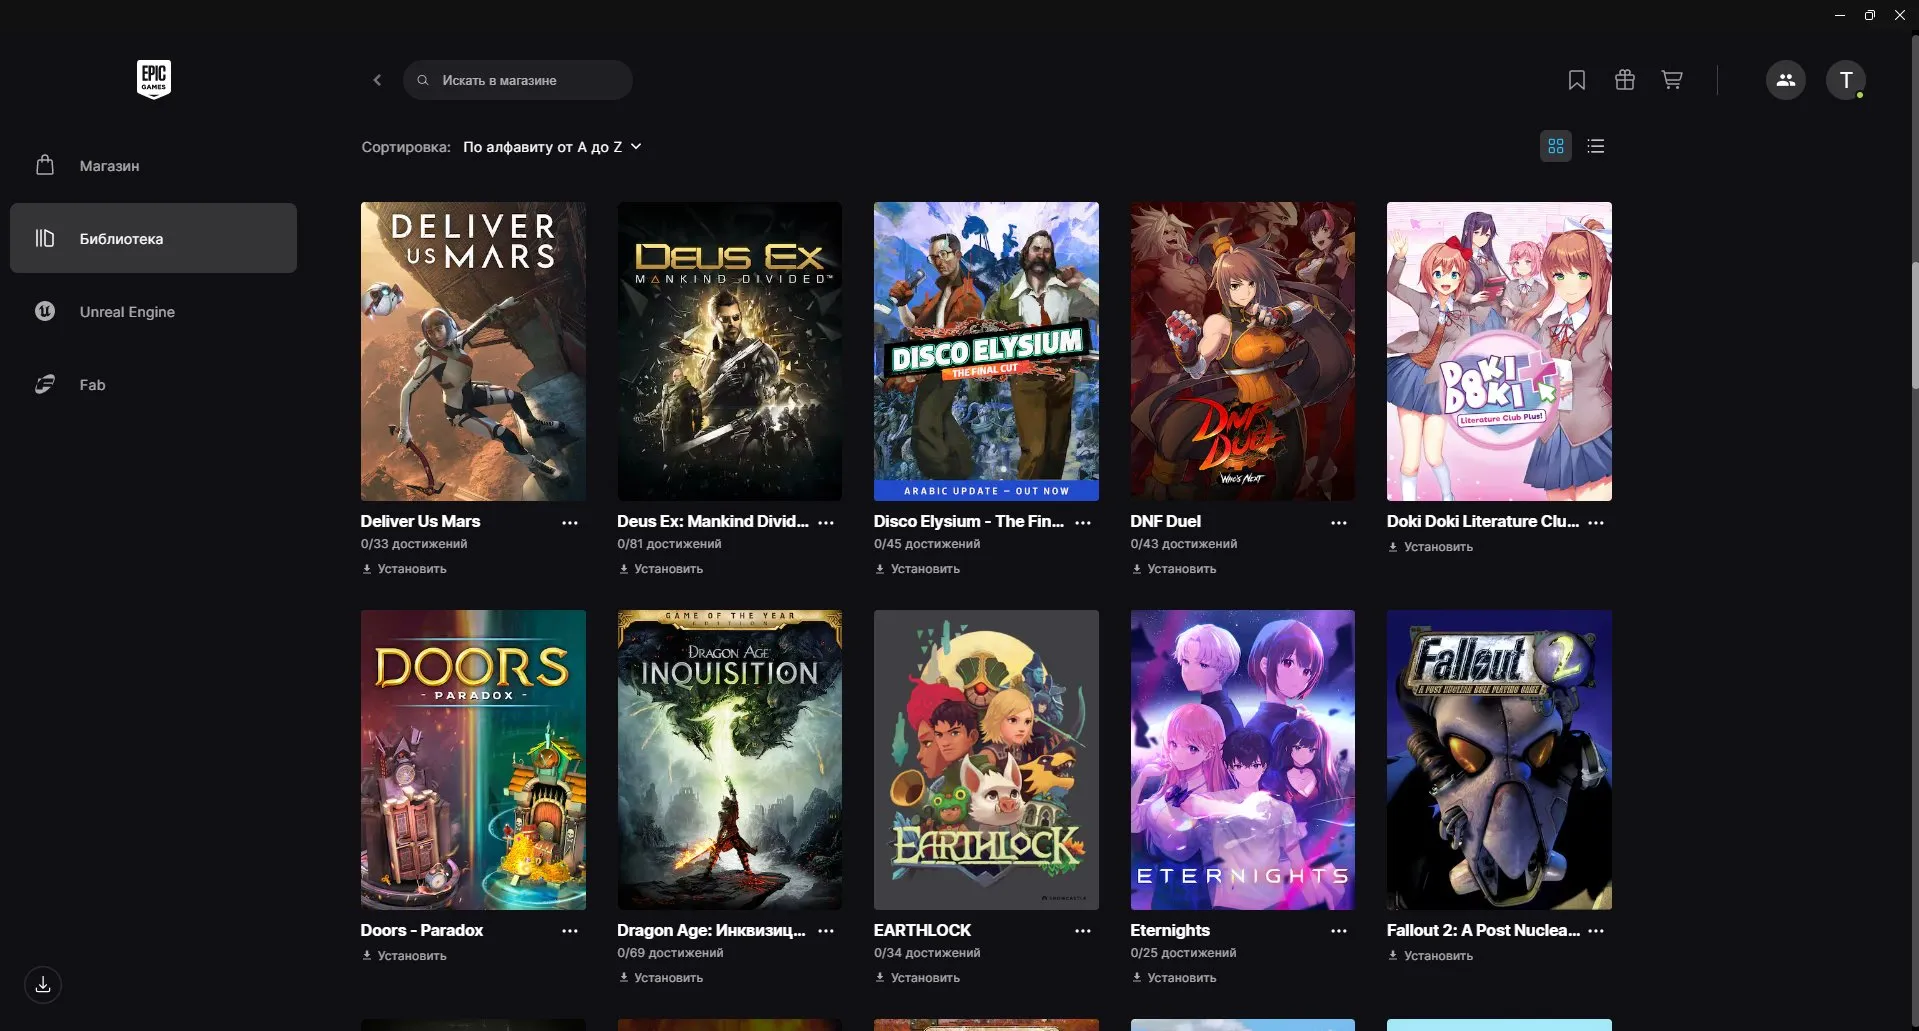Open the wishlist bookmark icon
Viewport: 1919px width, 1031px height.
tap(1577, 80)
